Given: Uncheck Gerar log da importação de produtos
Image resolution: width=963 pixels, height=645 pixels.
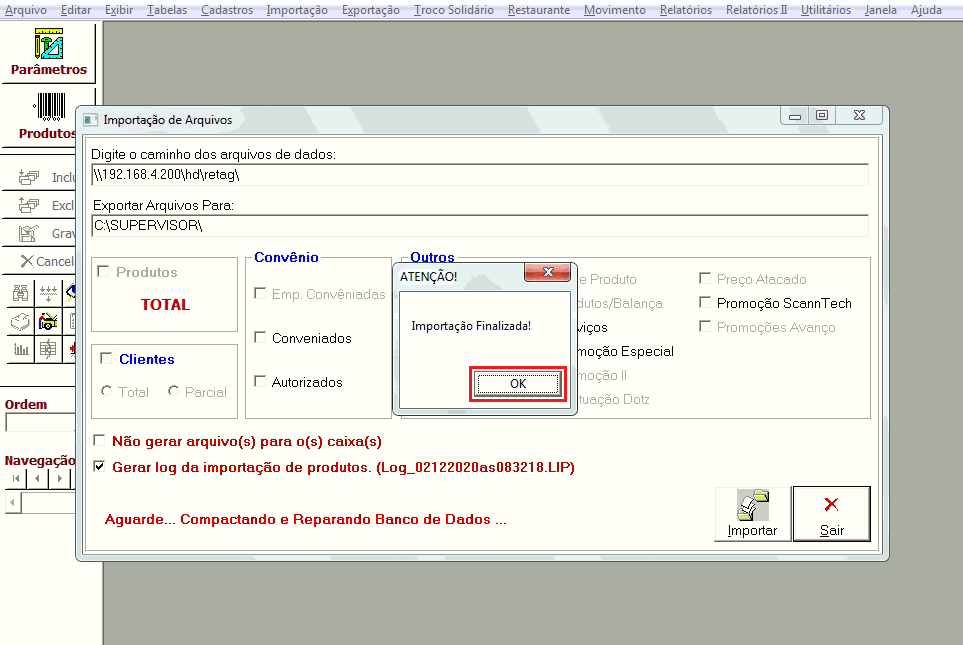Looking at the screenshot, I should click(x=99, y=467).
